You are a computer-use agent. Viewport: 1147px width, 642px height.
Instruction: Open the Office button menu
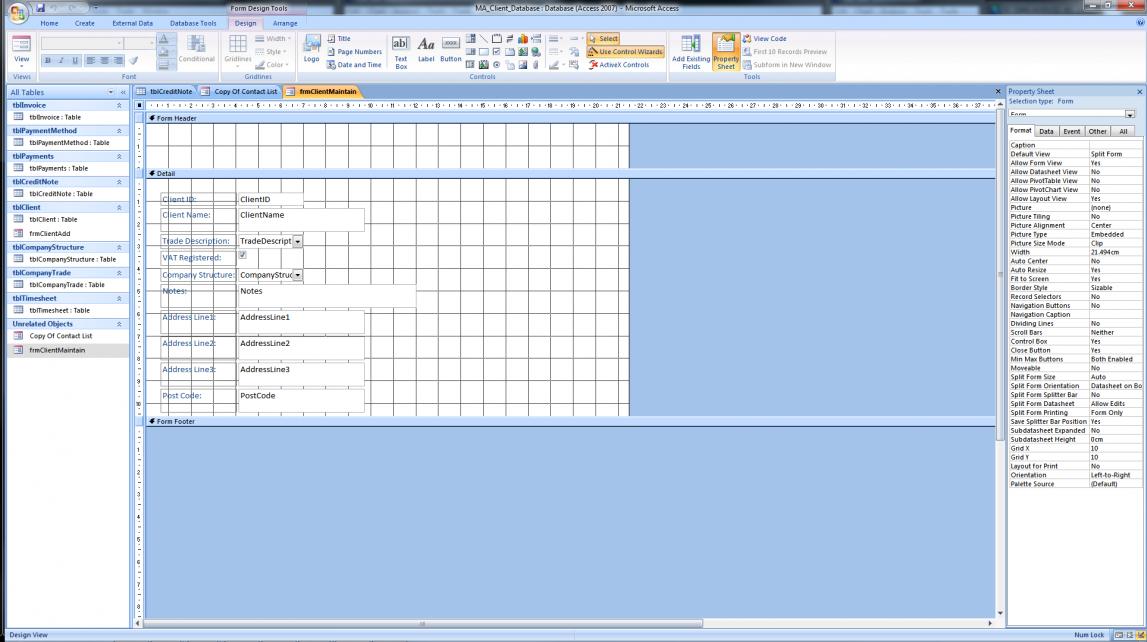(x=17, y=12)
